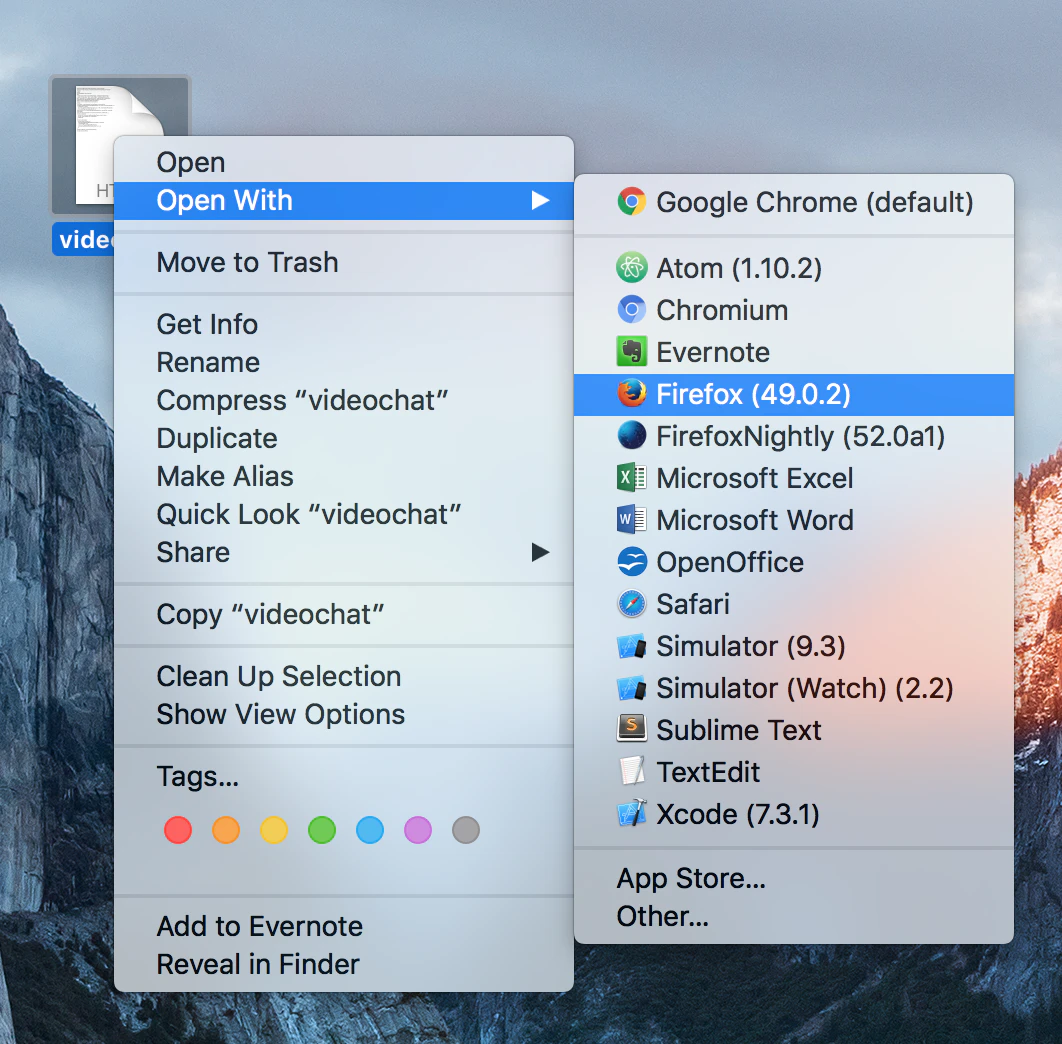The image size is (1062, 1044).
Task: Click the Microsoft Excel icon
Action: coord(631,478)
